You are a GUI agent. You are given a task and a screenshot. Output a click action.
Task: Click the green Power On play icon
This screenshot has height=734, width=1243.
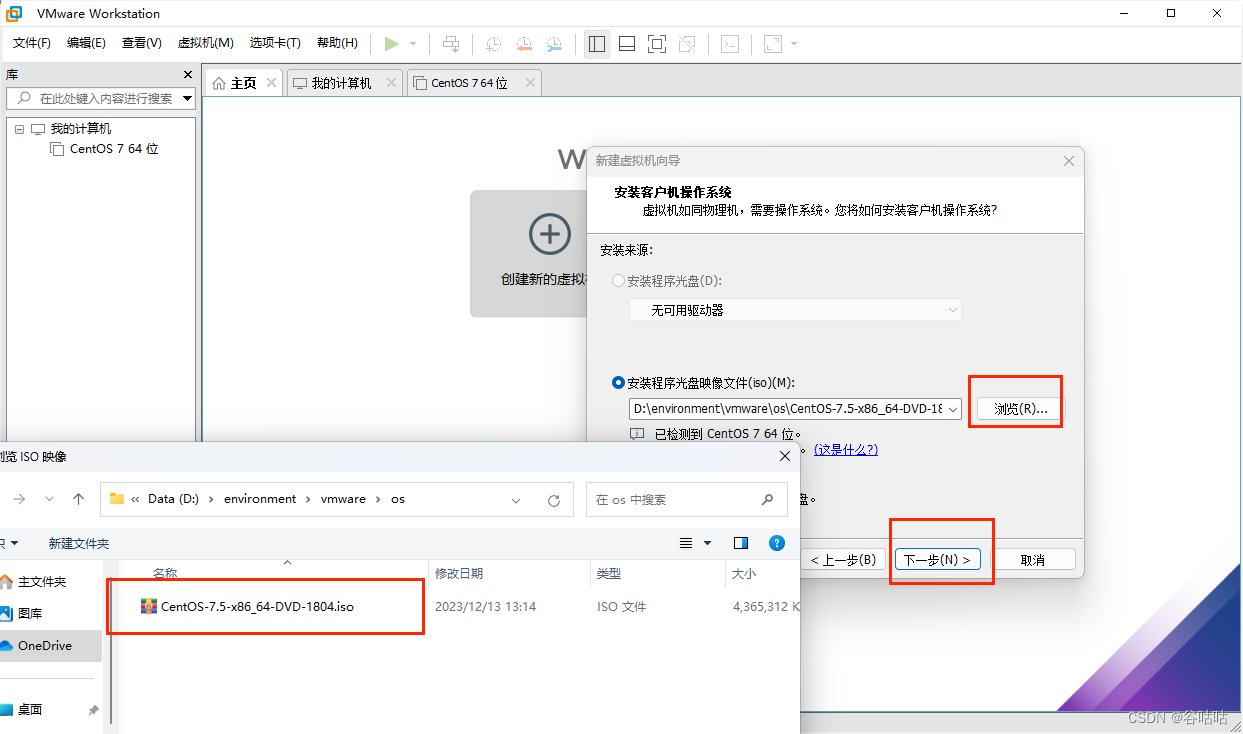(x=392, y=44)
